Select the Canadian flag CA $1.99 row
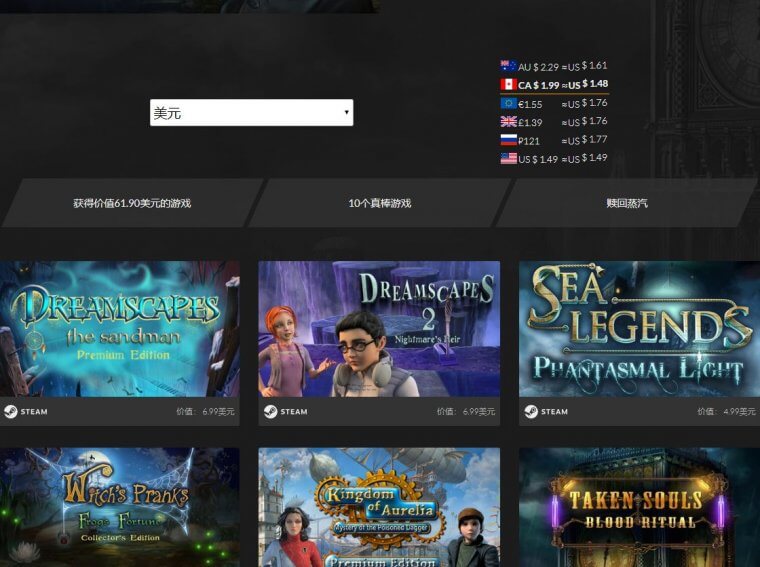 point(554,84)
